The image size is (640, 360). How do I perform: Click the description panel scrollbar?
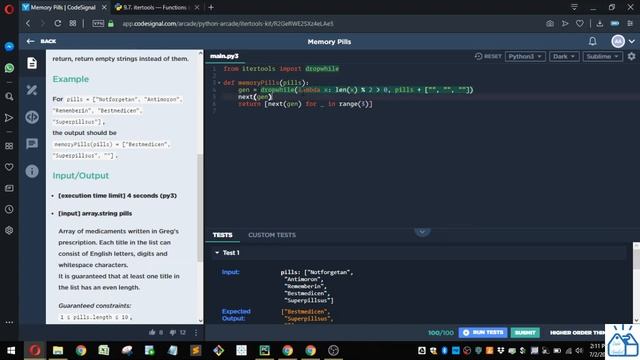click(x=200, y=207)
